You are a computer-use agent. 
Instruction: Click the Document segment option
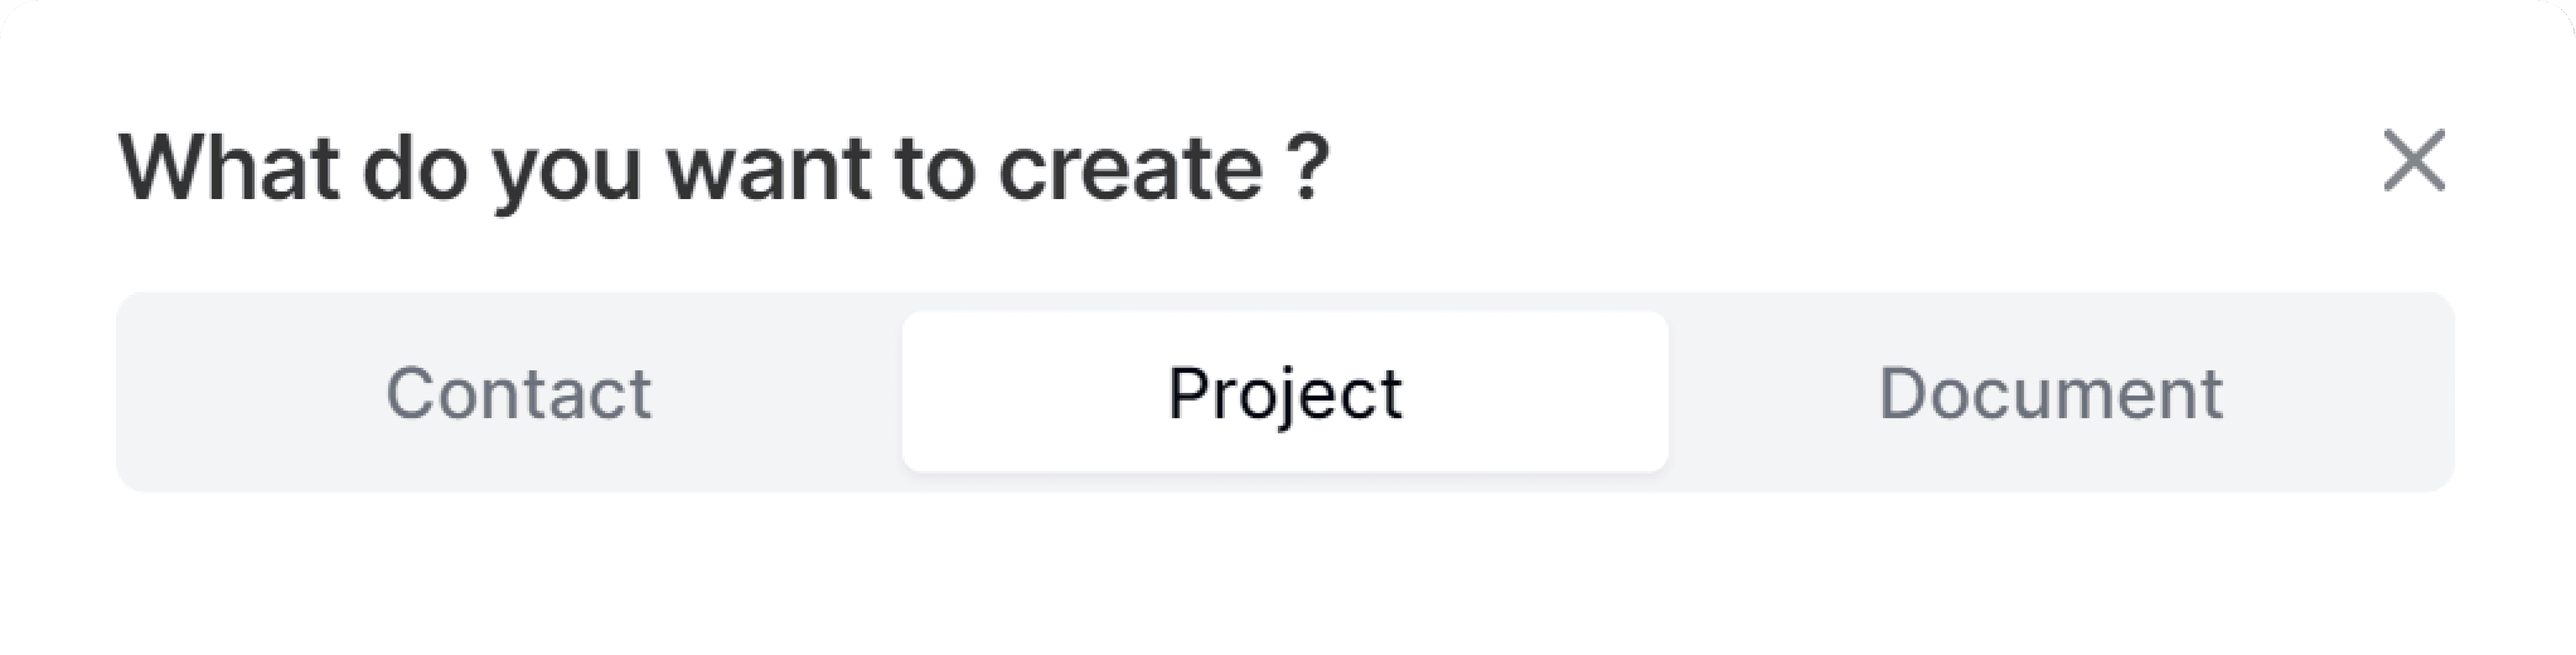coord(2050,392)
